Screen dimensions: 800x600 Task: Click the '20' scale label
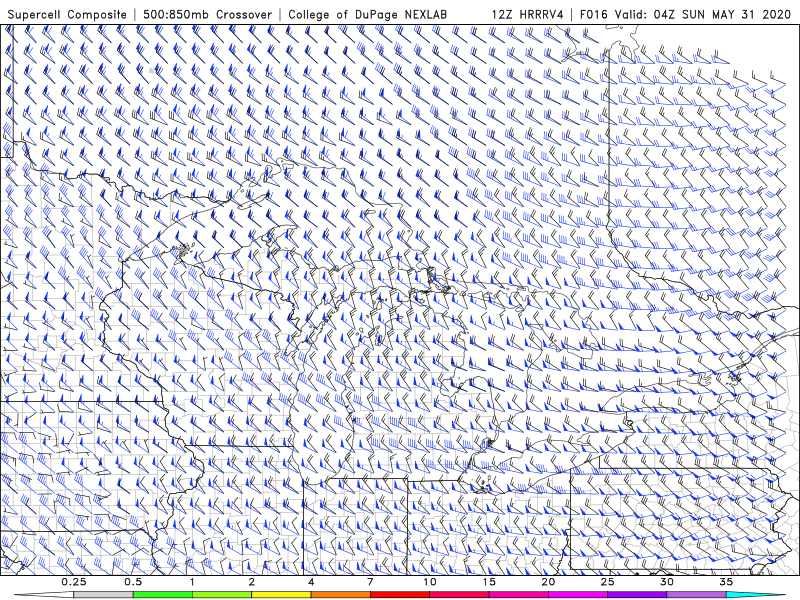(548, 582)
